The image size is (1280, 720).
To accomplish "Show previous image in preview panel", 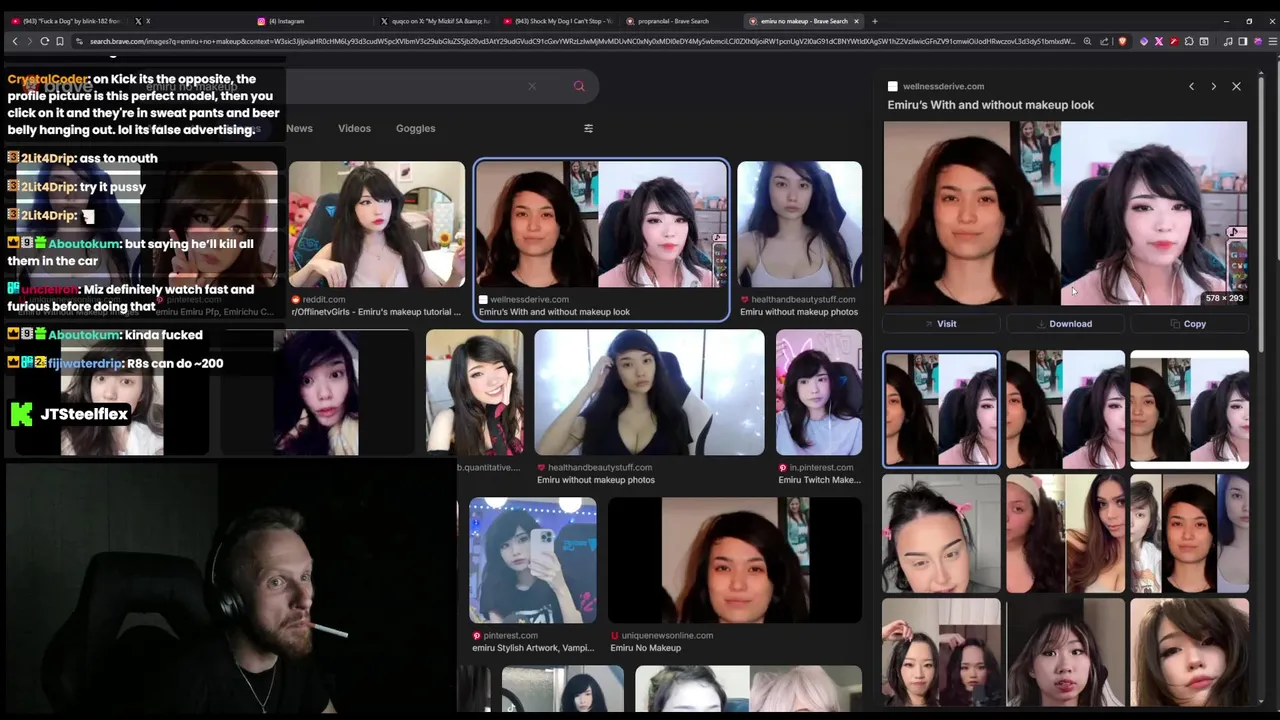I will pos(1191,87).
